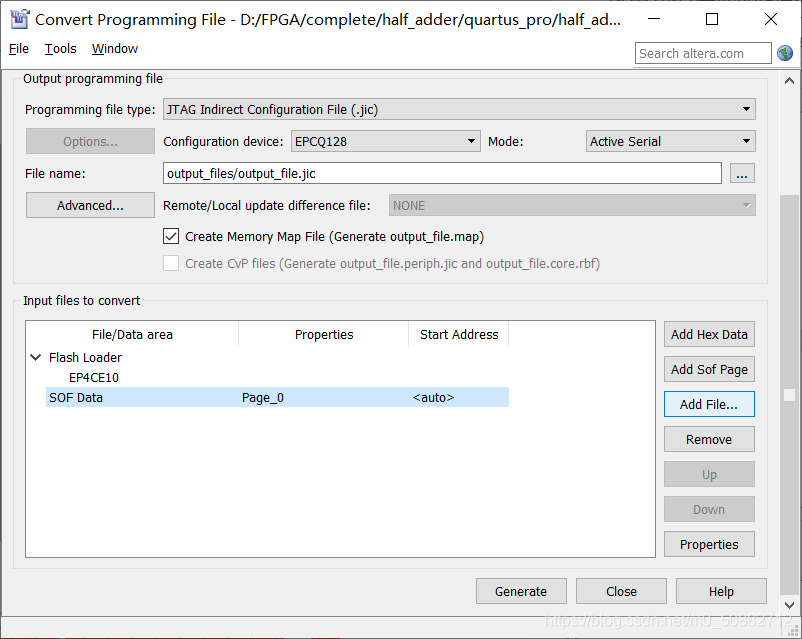Viewport: 802px width, 639px height.
Task: Open Programming file type dropdown
Action: [x=459, y=109]
